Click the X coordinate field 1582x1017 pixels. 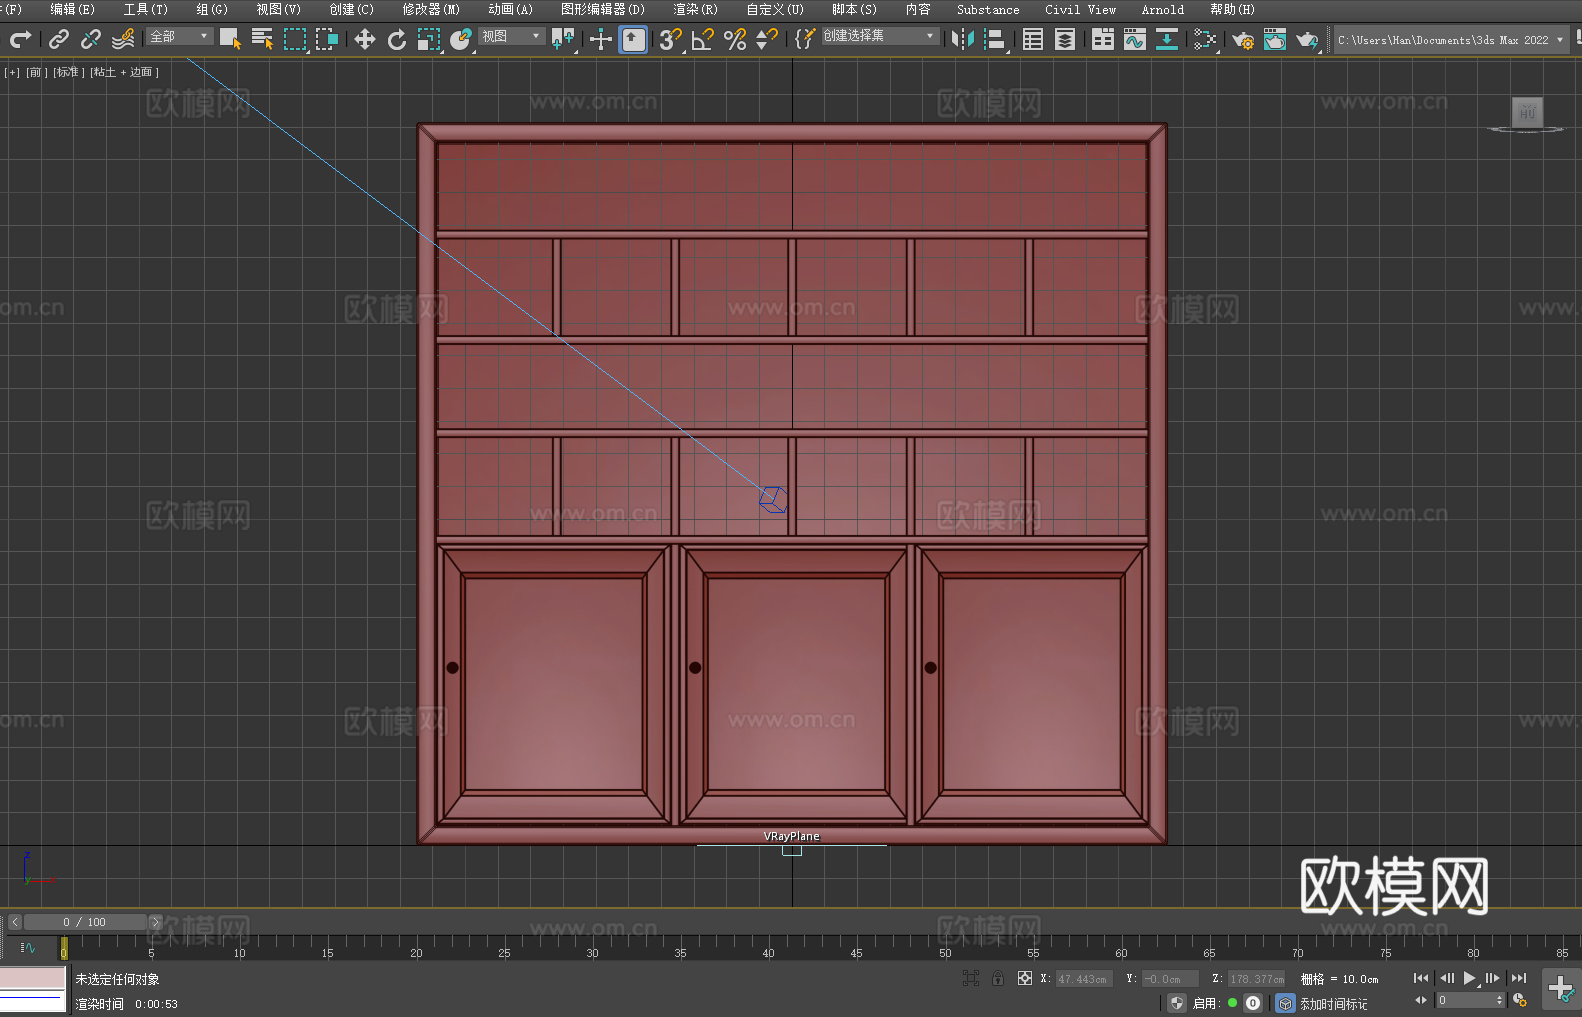1083,979
